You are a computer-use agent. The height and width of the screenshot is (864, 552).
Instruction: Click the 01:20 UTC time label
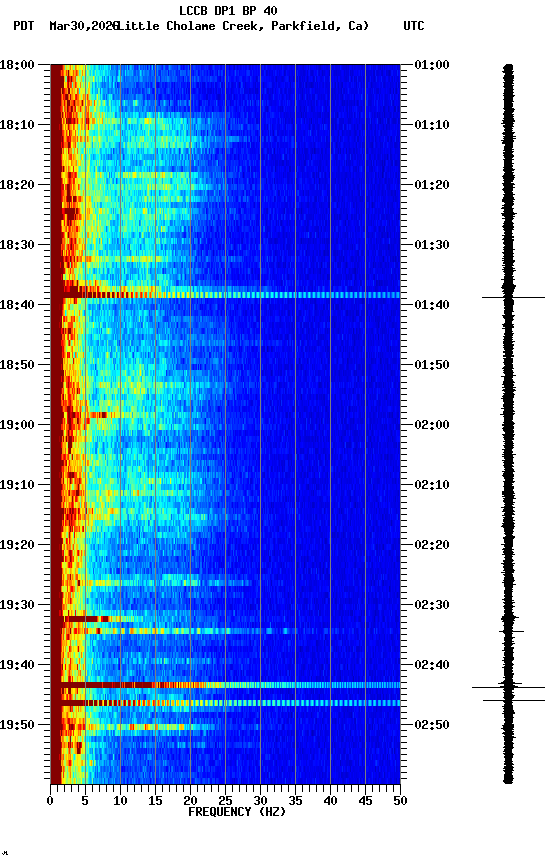tap(432, 185)
